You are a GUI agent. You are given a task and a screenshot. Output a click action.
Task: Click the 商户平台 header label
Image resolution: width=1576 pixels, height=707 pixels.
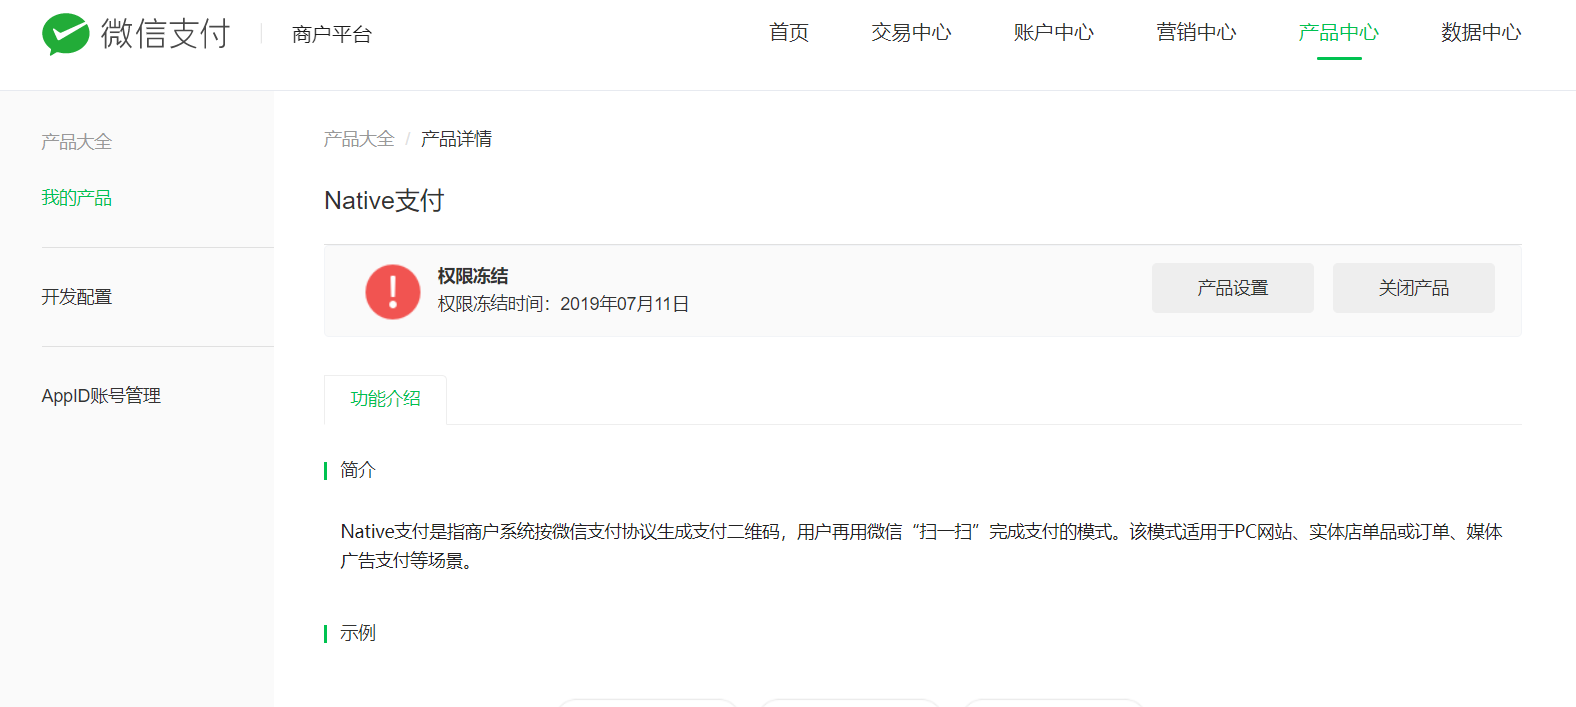click(332, 35)
